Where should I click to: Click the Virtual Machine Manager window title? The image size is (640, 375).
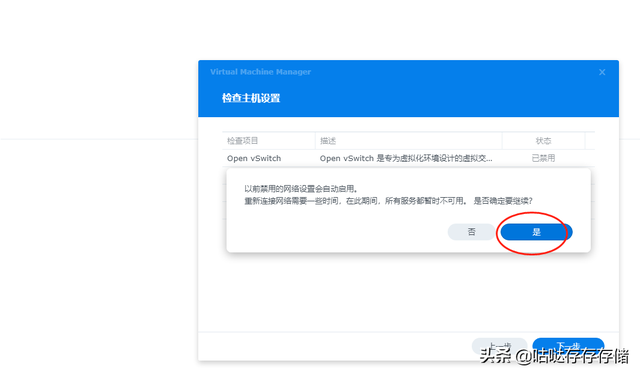pos(260,72)
